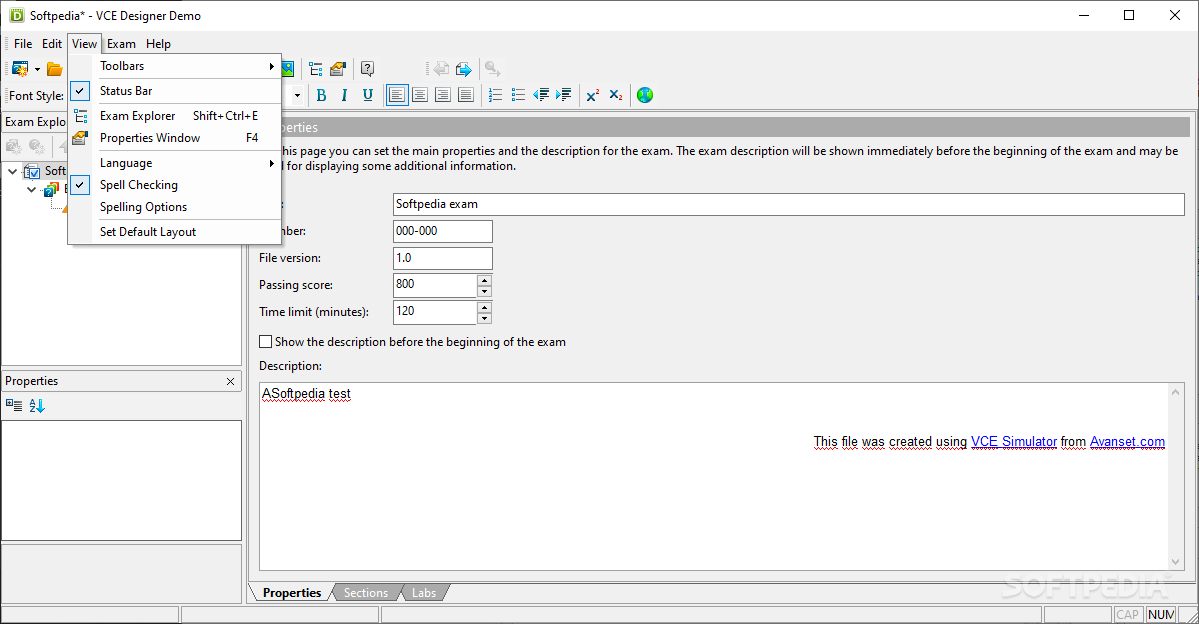This screenshot has width=1199, height=624.
Task: Click the blue forward arrow toolbar icon
Action: coord(463,69)
